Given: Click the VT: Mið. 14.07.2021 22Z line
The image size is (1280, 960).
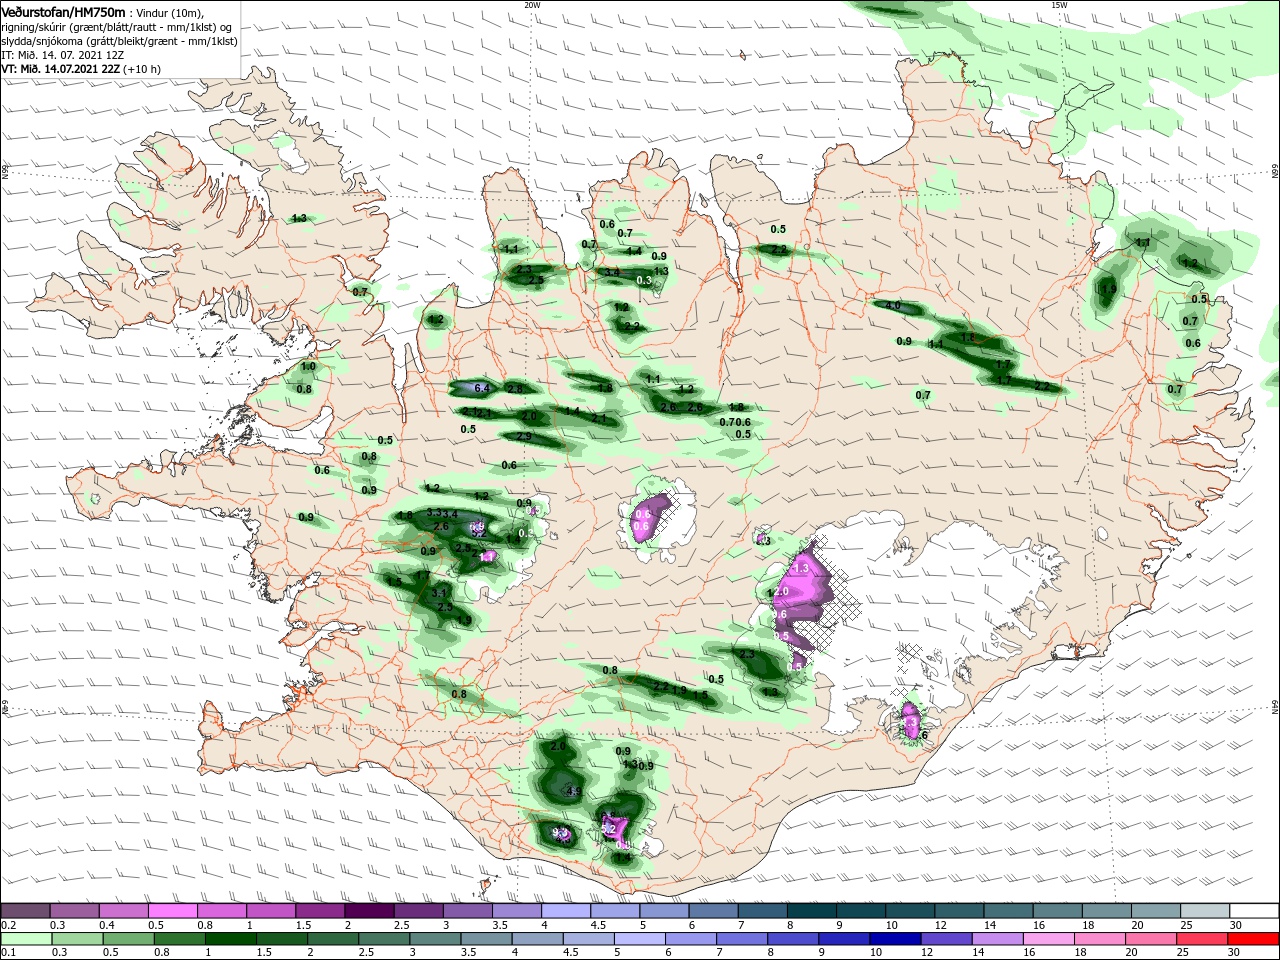Looking at the screenshot, I should (x=81, y=69).
